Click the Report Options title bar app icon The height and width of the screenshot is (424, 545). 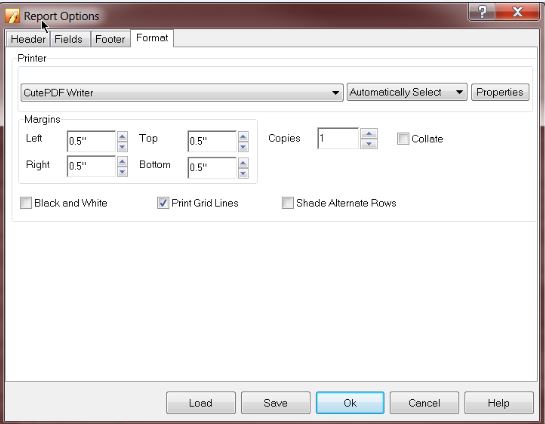coord(13,16)
